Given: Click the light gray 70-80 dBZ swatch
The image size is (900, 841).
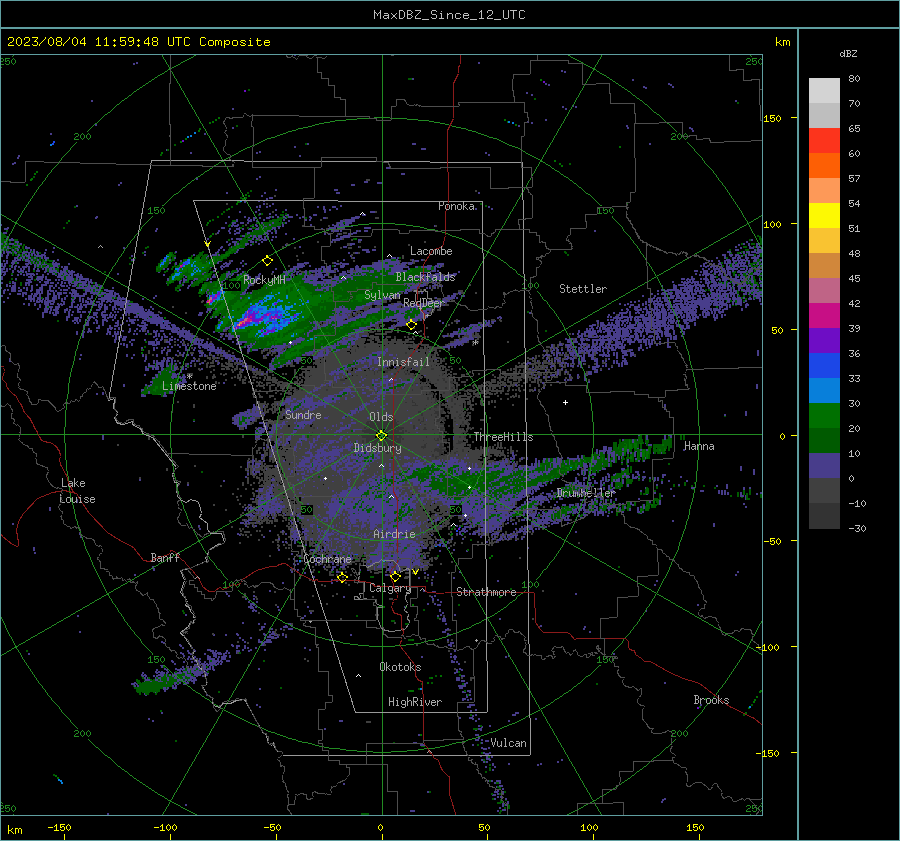Looking at the screenshot, I should [824, 90].
